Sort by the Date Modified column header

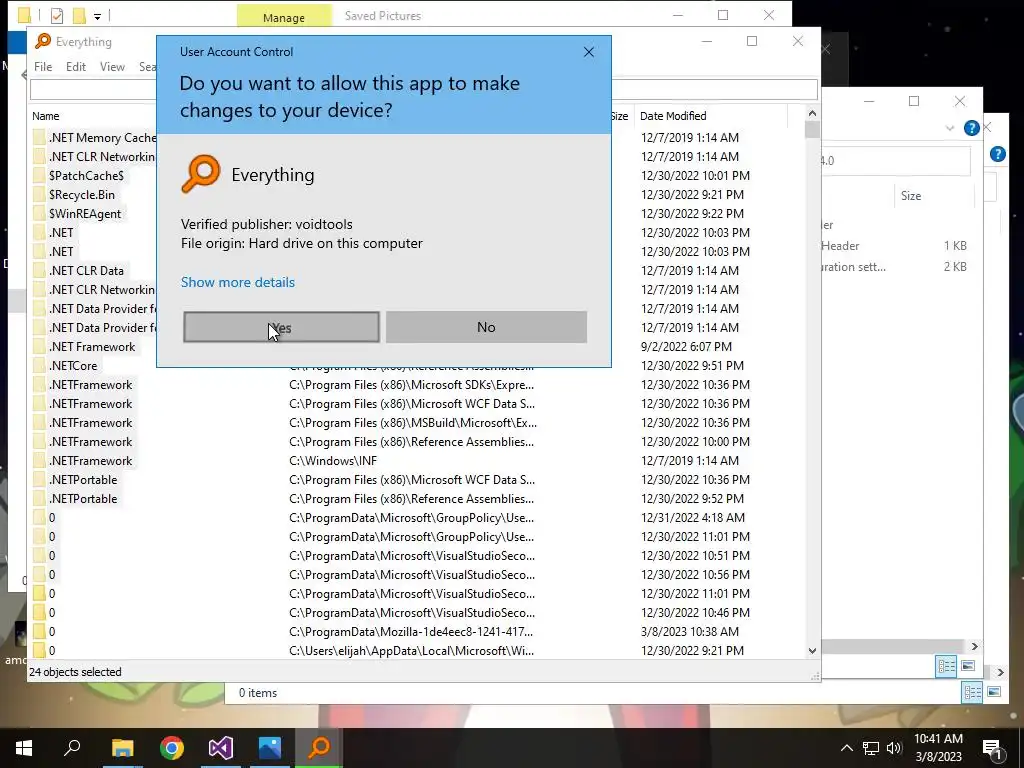[673, 116]
